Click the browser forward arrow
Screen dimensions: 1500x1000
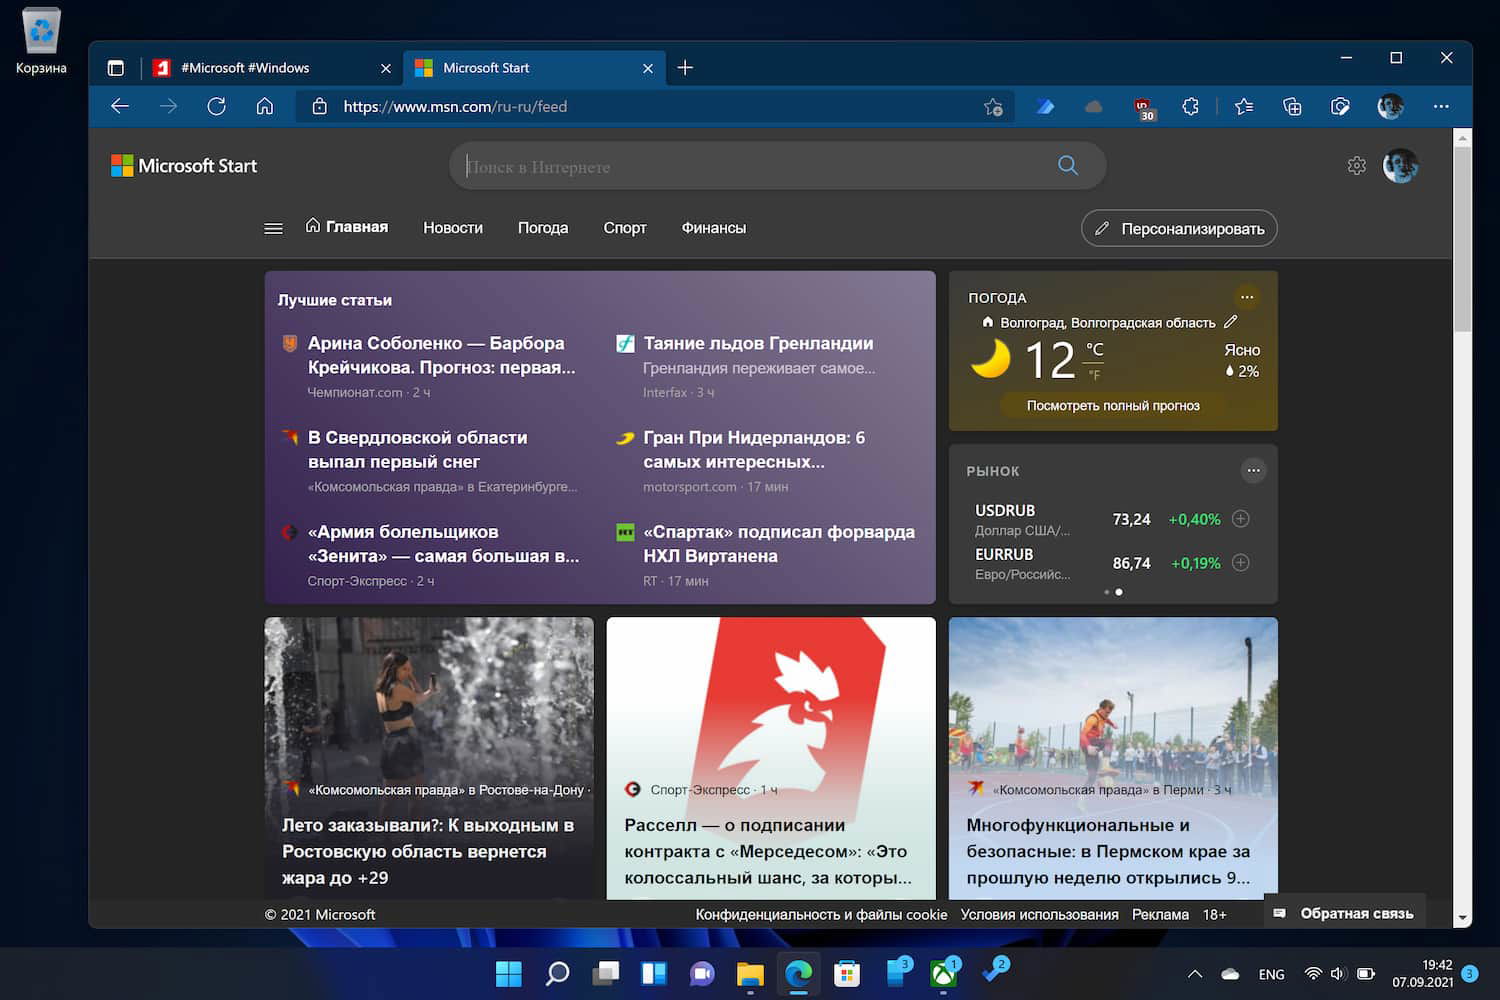[x=168, y=106]
